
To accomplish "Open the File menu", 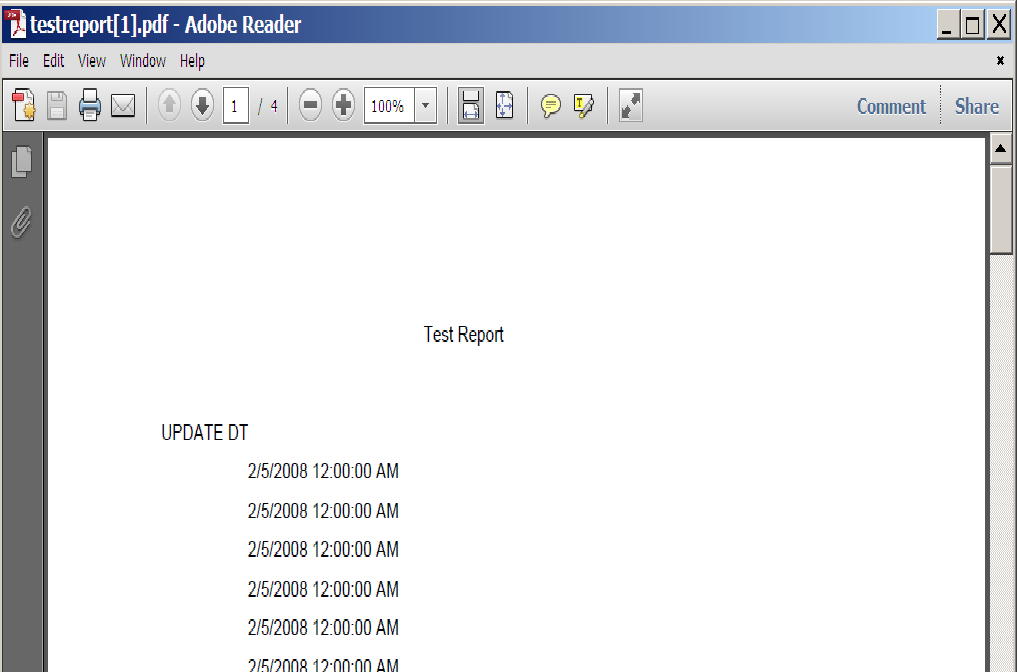I will pyautogui.click(x=18, y=61).
